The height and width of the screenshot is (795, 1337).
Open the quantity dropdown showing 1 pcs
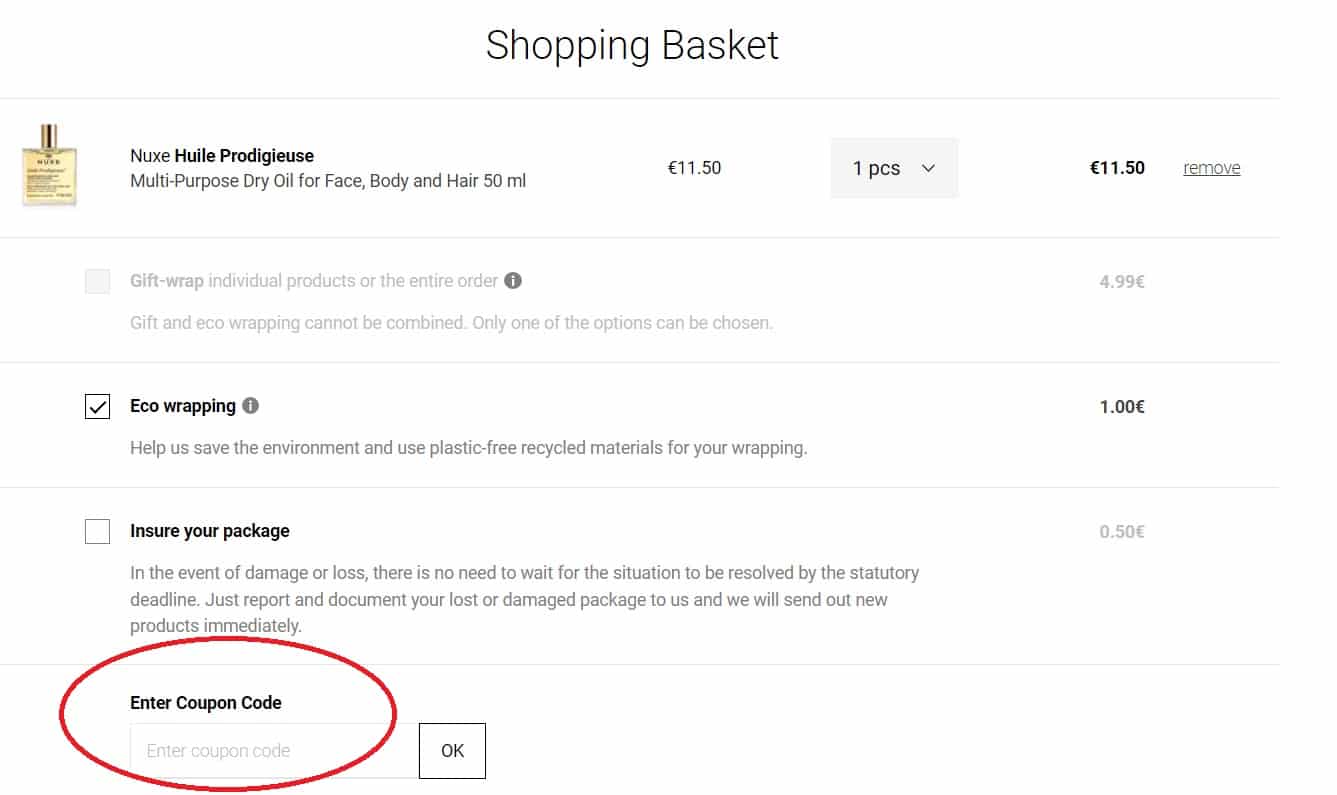coord(893,167)
